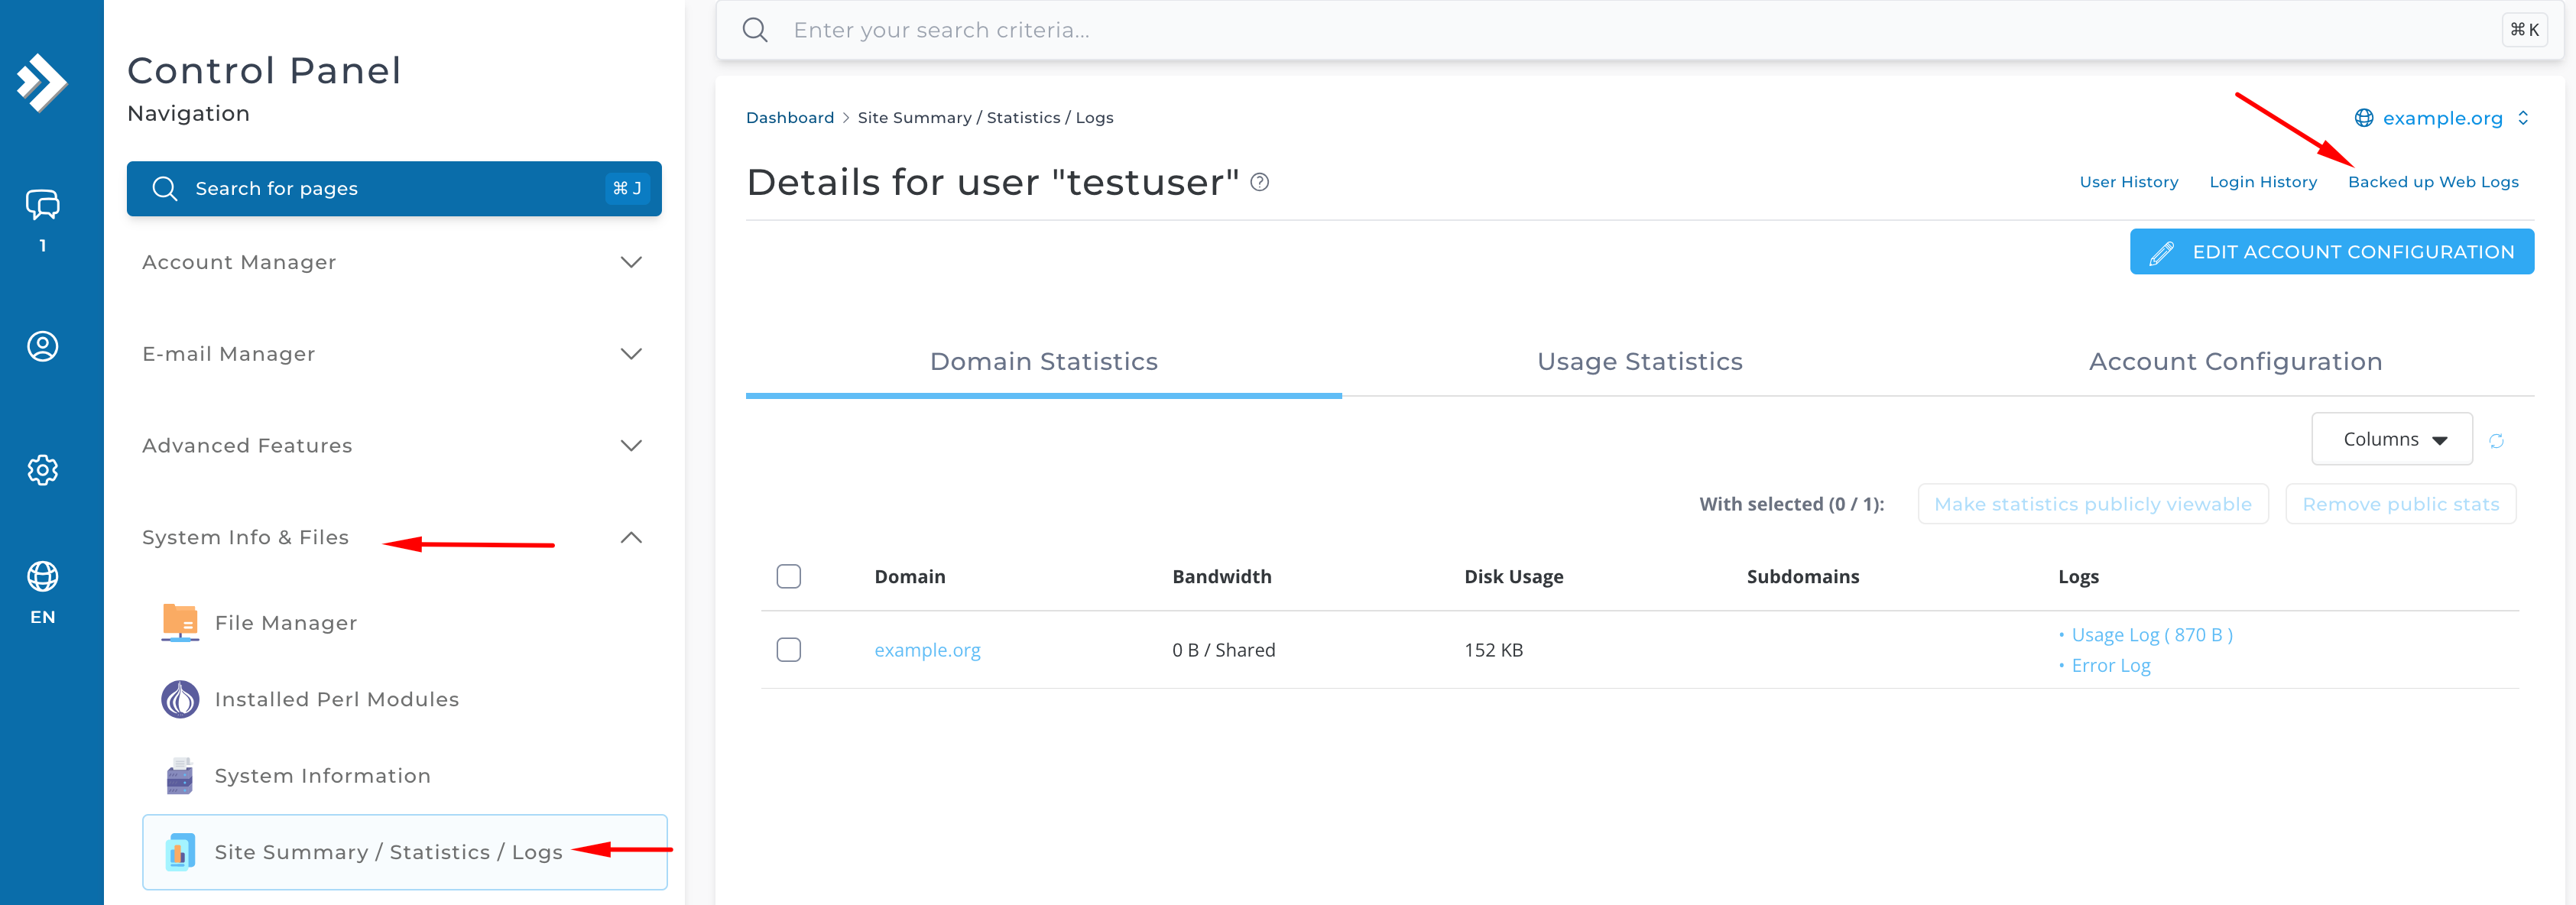
Task: Switch to the Usage Statistics tab
Action: [x=1639, y=362]
